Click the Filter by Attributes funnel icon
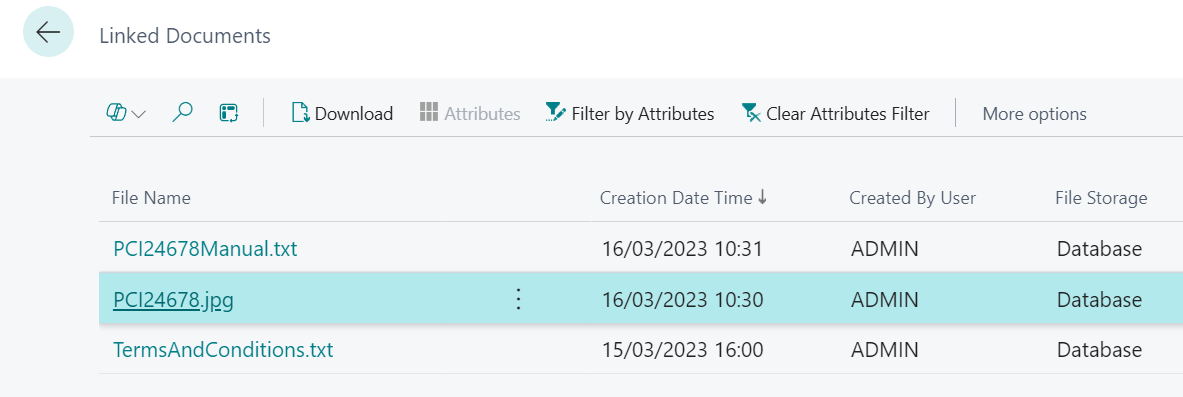Image resolution: width=1183 pixels, height=397 pixels. [x=555, y=113]
